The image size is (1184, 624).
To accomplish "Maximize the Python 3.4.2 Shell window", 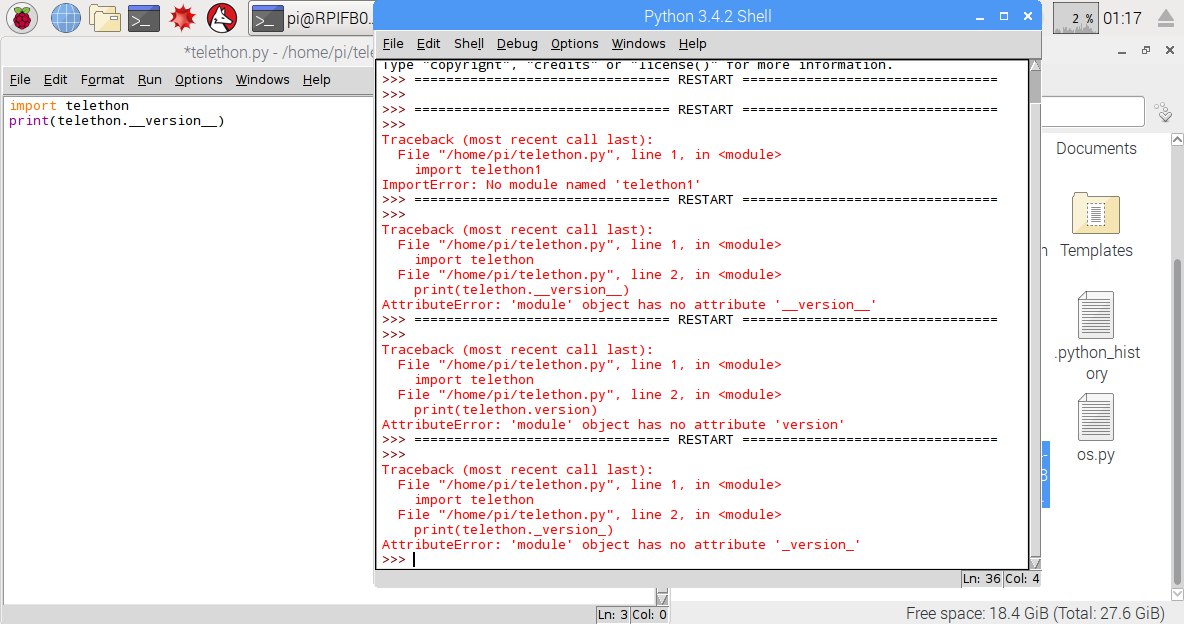I will click(x=1004, y=17).
